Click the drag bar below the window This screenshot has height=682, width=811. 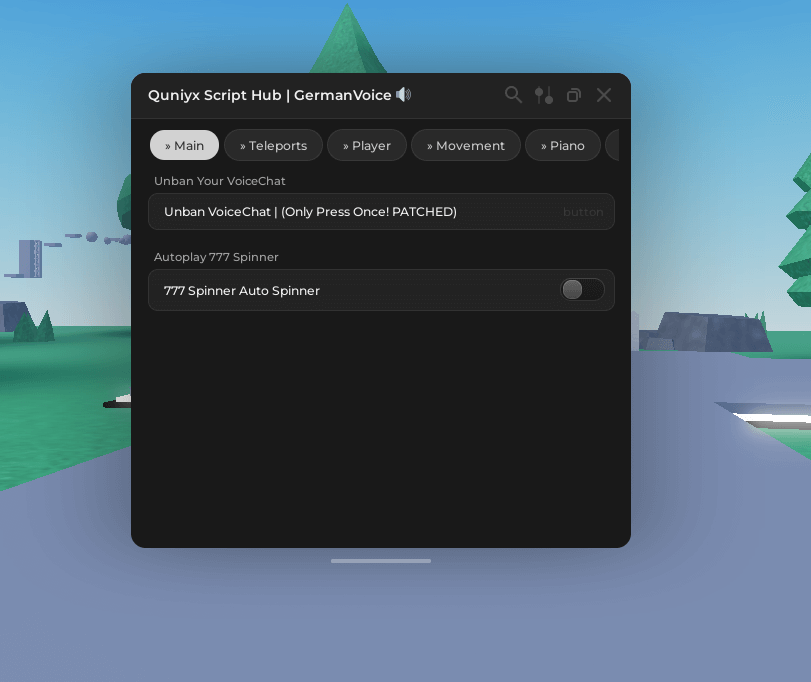pyautogui.click(x=381, y=561)
